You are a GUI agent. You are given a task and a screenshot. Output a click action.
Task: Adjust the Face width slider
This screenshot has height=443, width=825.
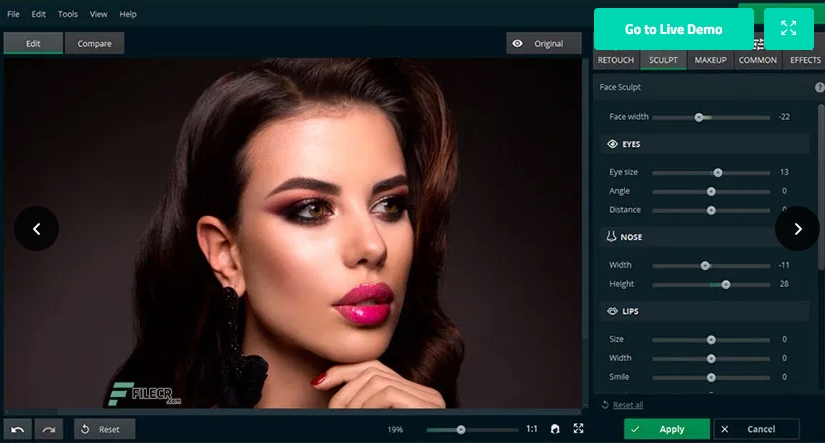tap(711, 117)
